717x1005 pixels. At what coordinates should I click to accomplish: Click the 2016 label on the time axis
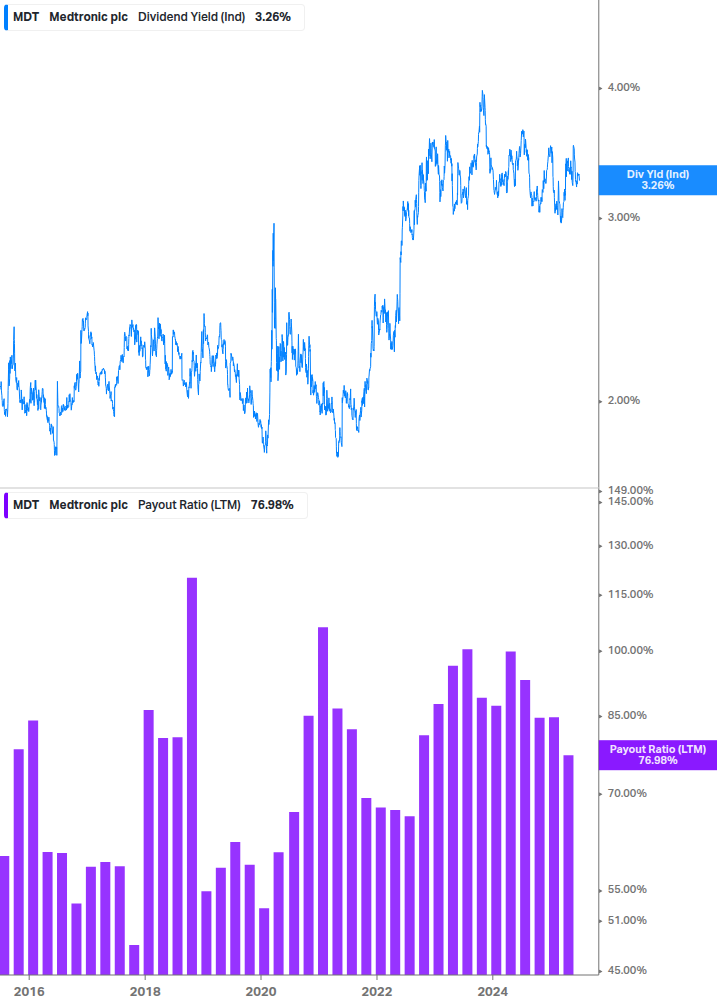point(29,992)
